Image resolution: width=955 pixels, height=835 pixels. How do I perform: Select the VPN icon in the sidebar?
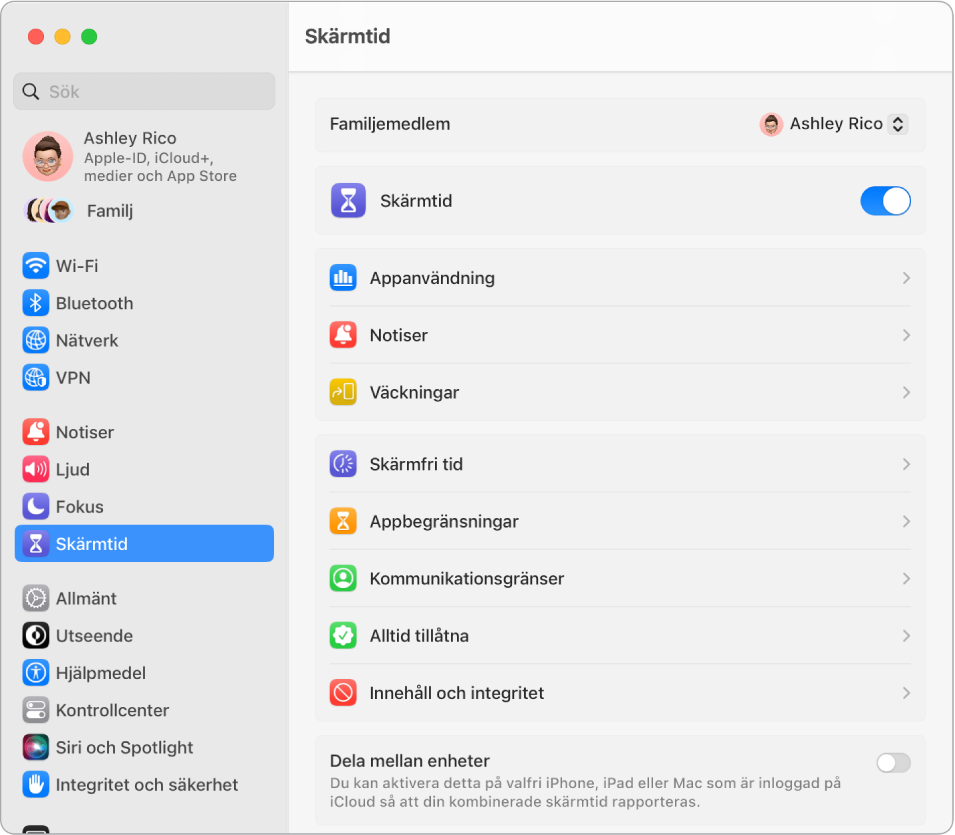[37, 377]
